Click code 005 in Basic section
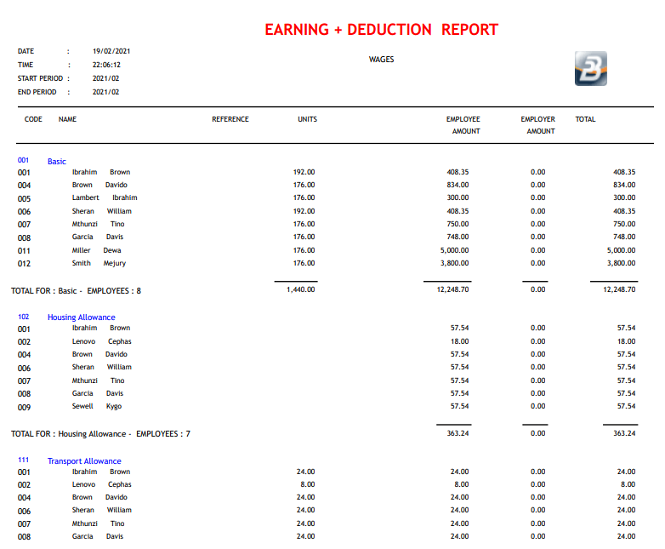Viewport: 665px width, 549px height. click(24, 199)
